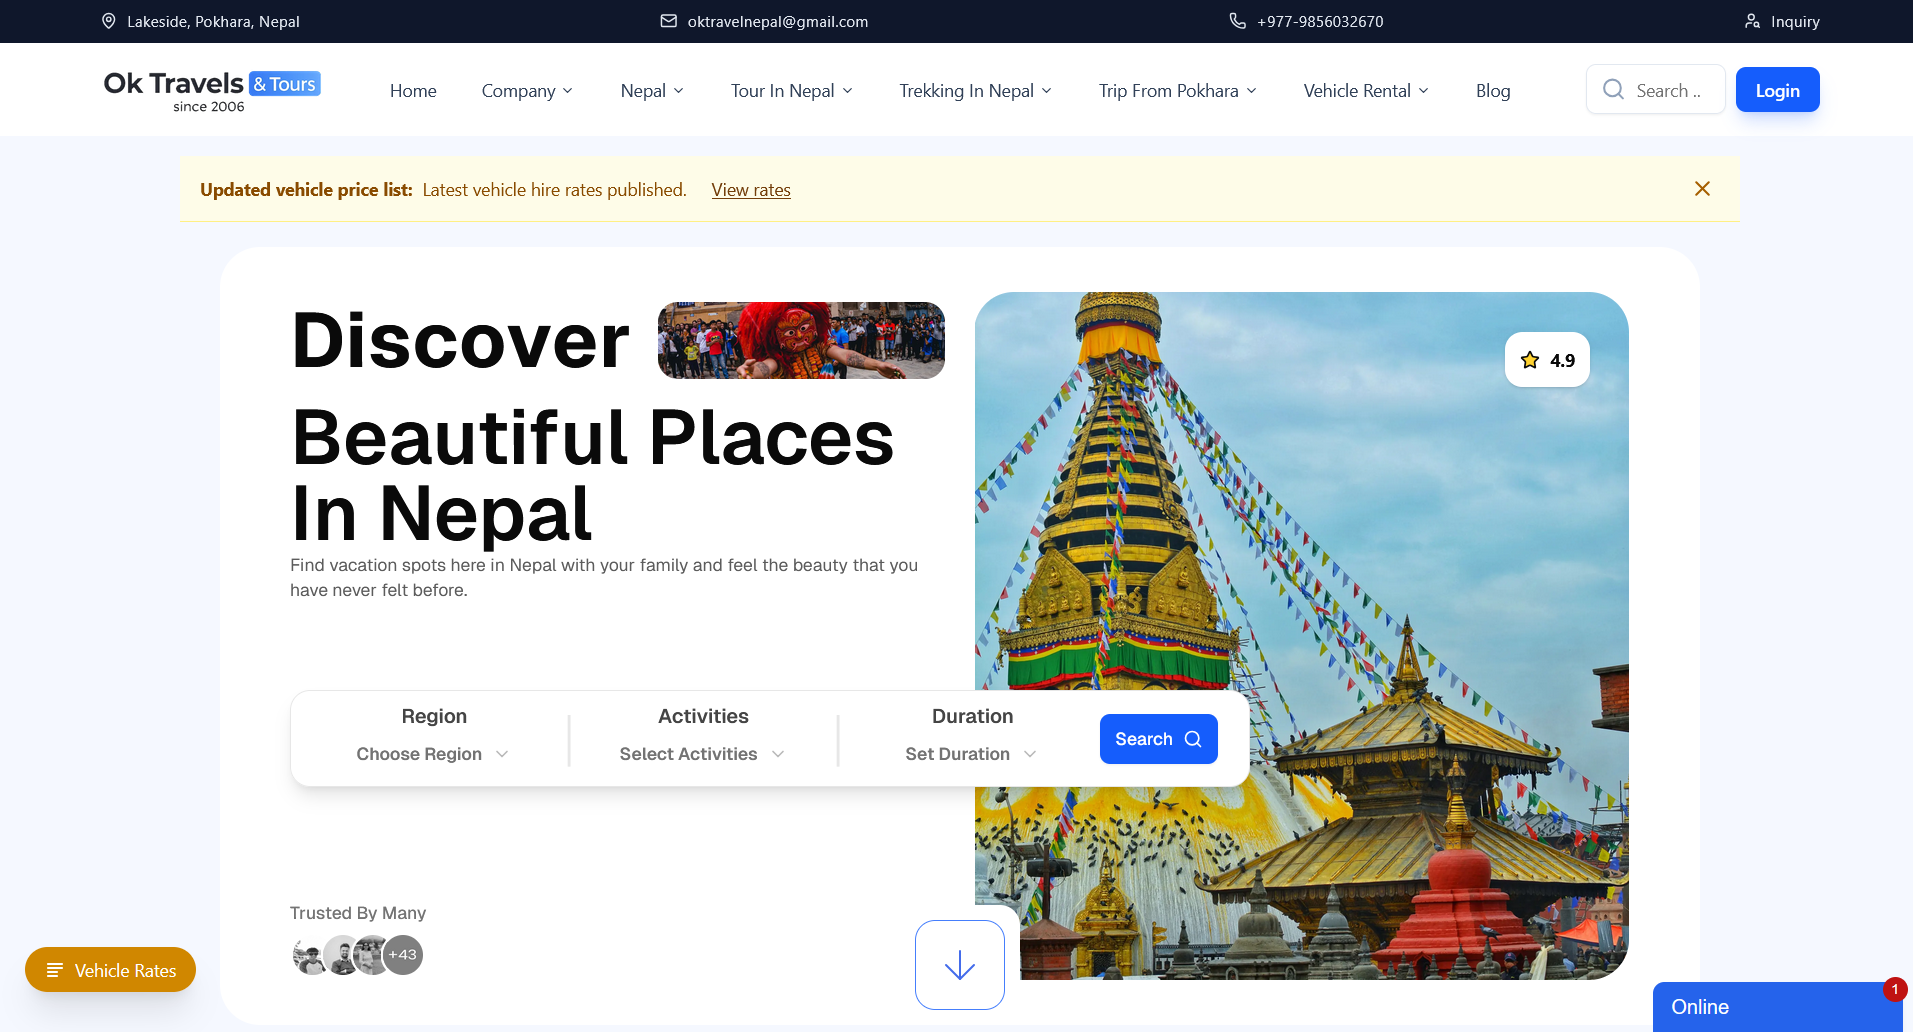Open the Choose Region dropdown

click(432, 754)
